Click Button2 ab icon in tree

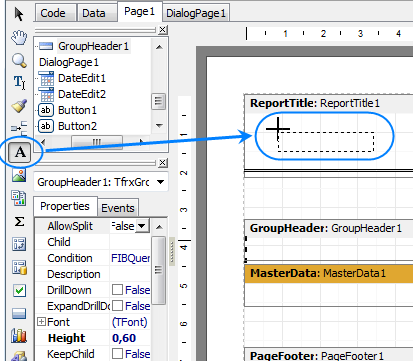pyautogui.click(x=46, y=126)
